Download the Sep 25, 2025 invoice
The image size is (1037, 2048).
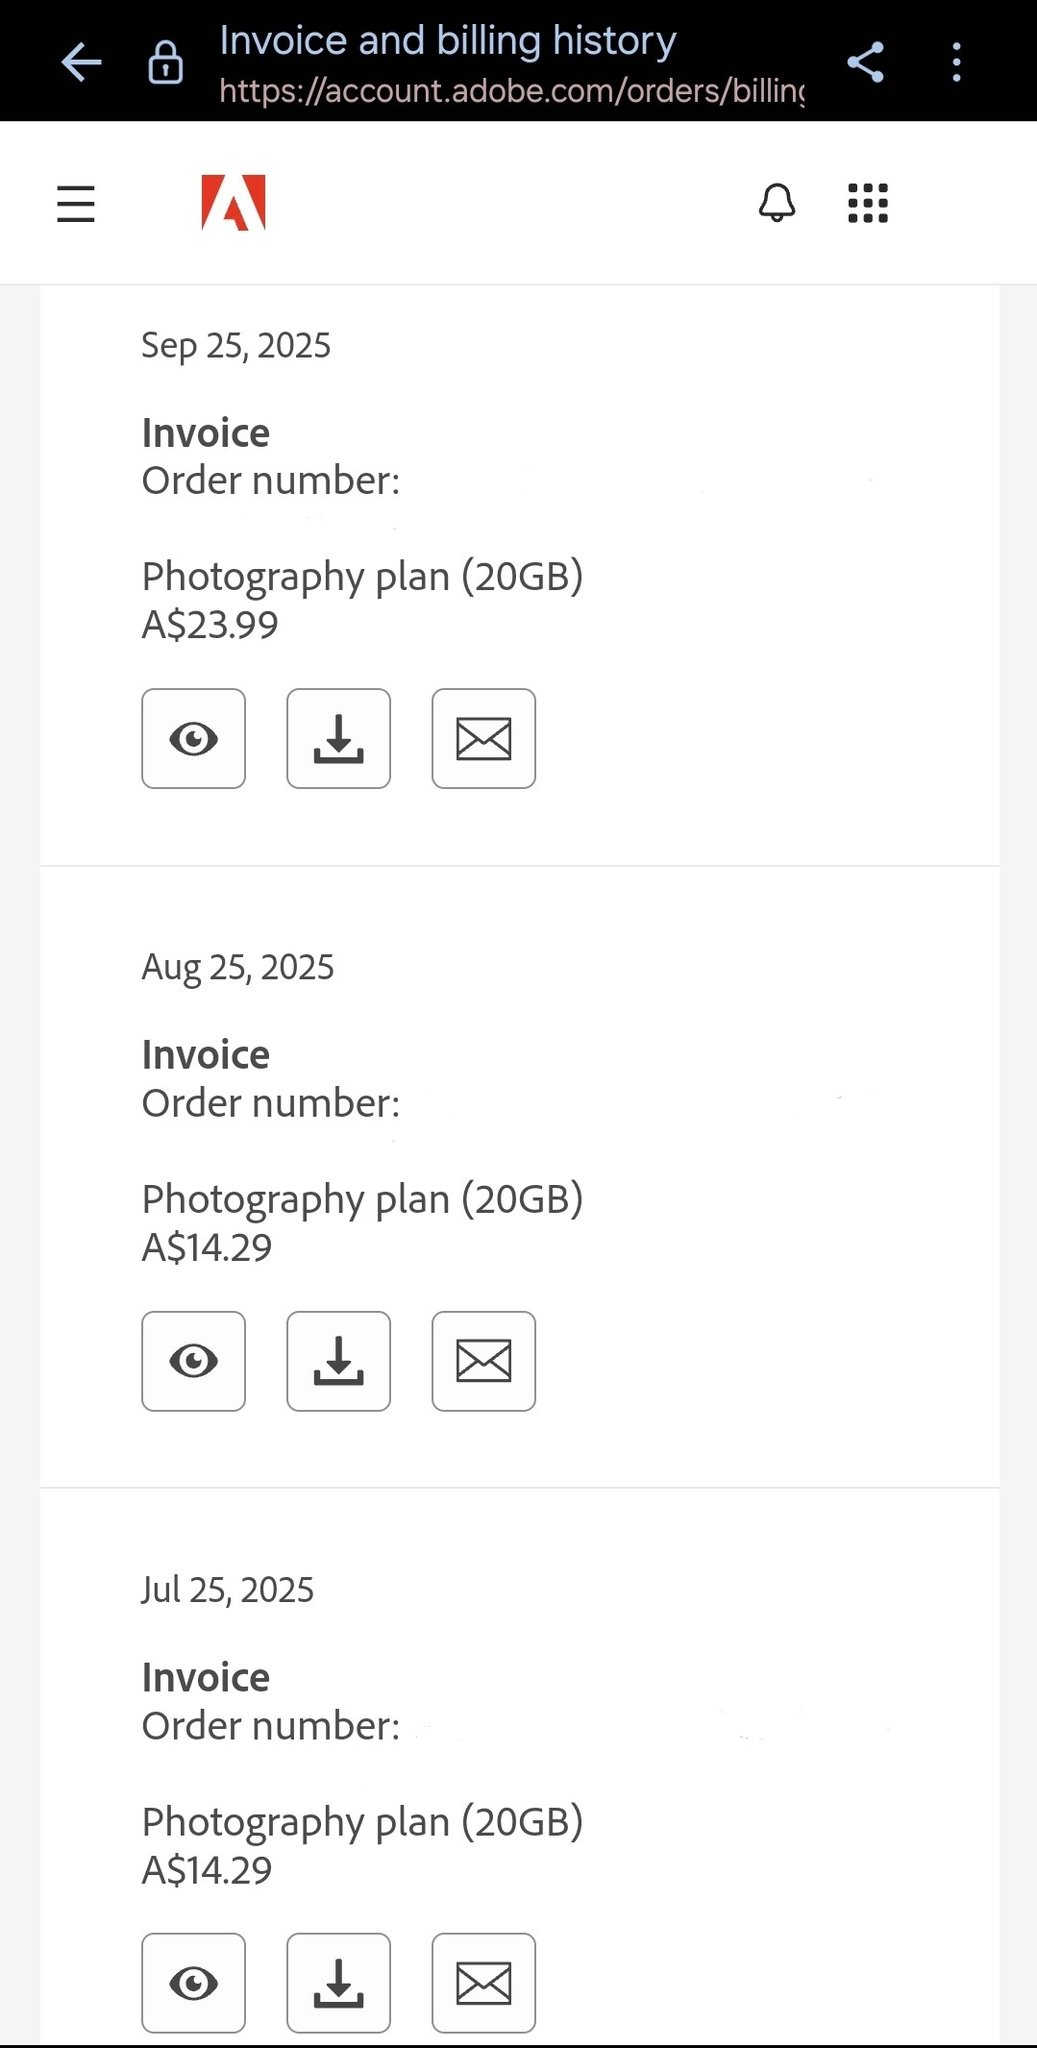[339, 739]
